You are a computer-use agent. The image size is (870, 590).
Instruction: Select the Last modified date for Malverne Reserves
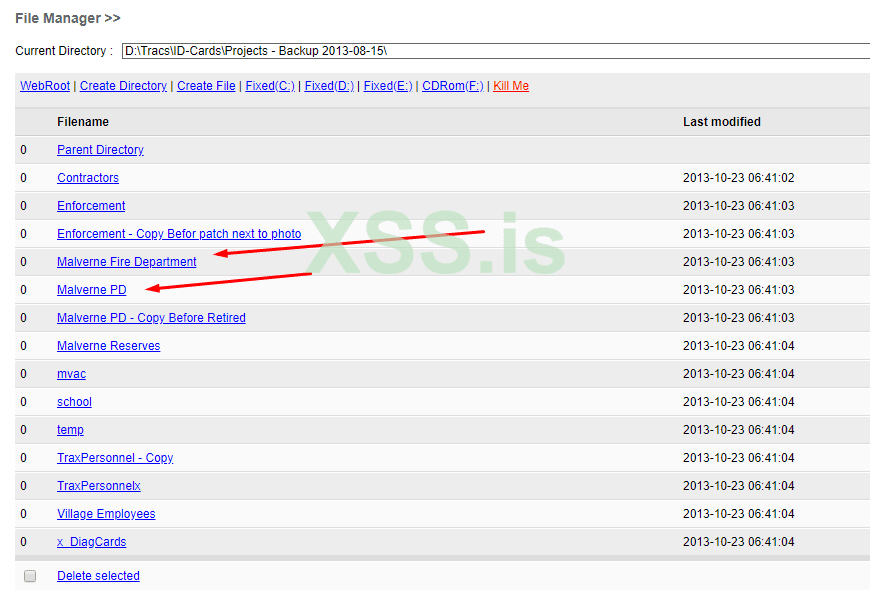739,346
